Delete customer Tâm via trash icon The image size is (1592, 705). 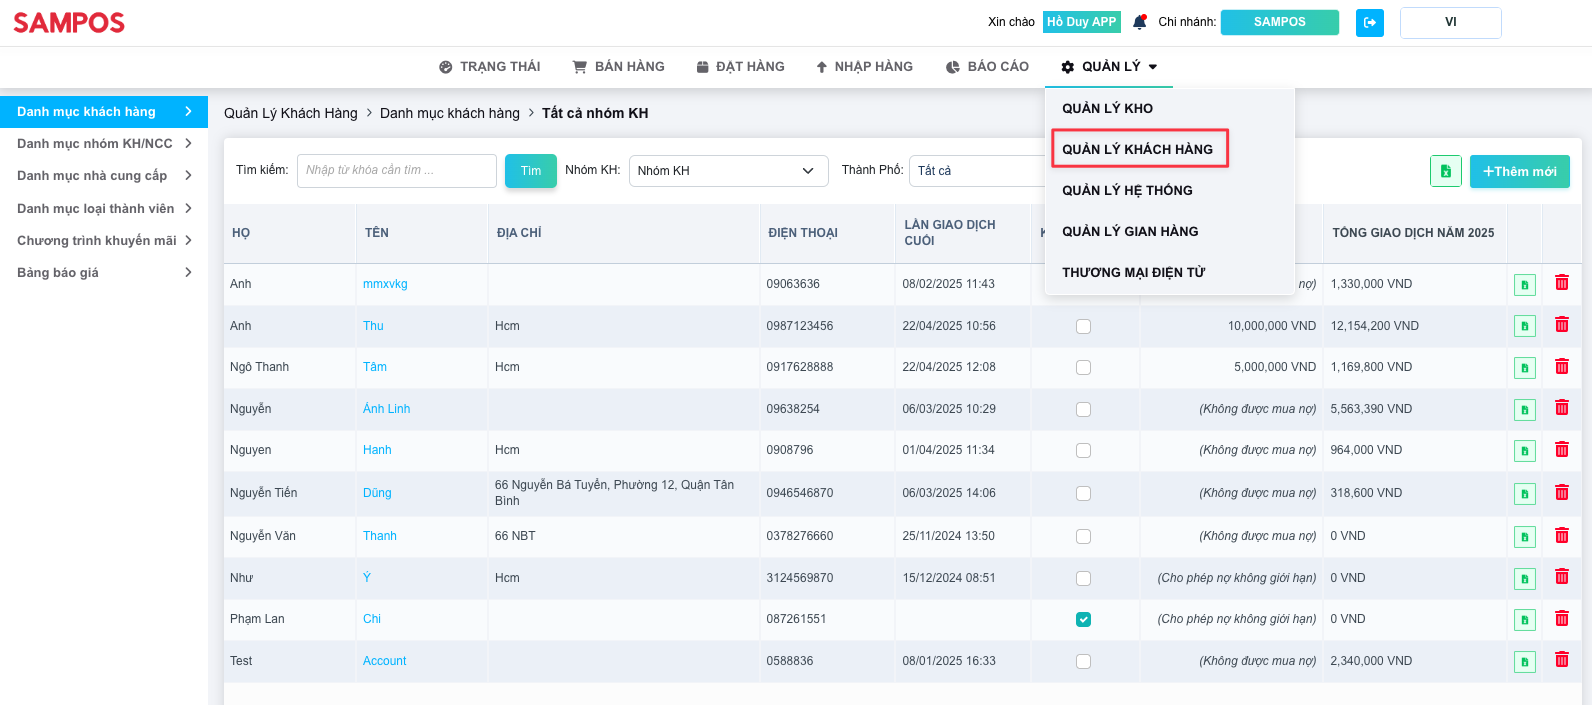pyautogui.click(x=1562, y=367)
